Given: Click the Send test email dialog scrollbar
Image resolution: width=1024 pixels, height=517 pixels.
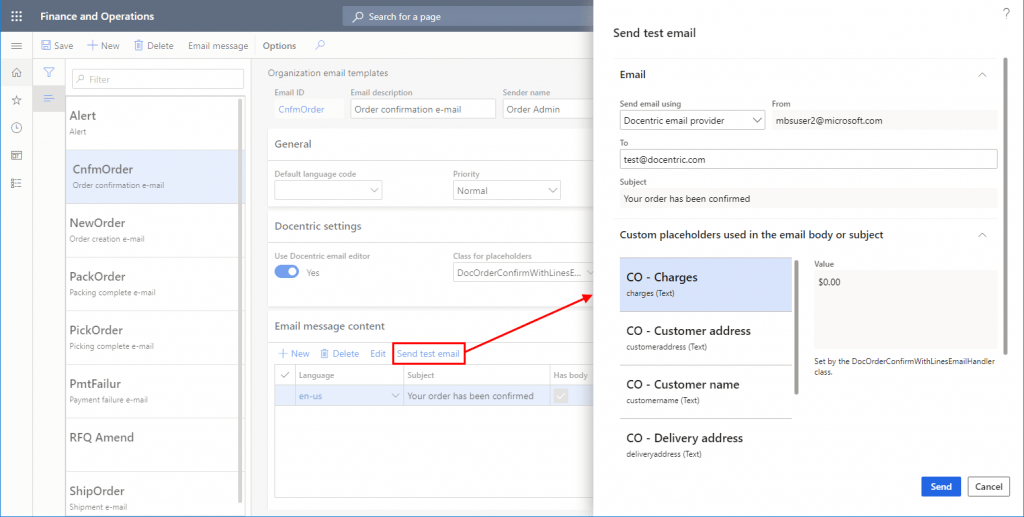Looking at the screenshot, I should coord(1006,206).
